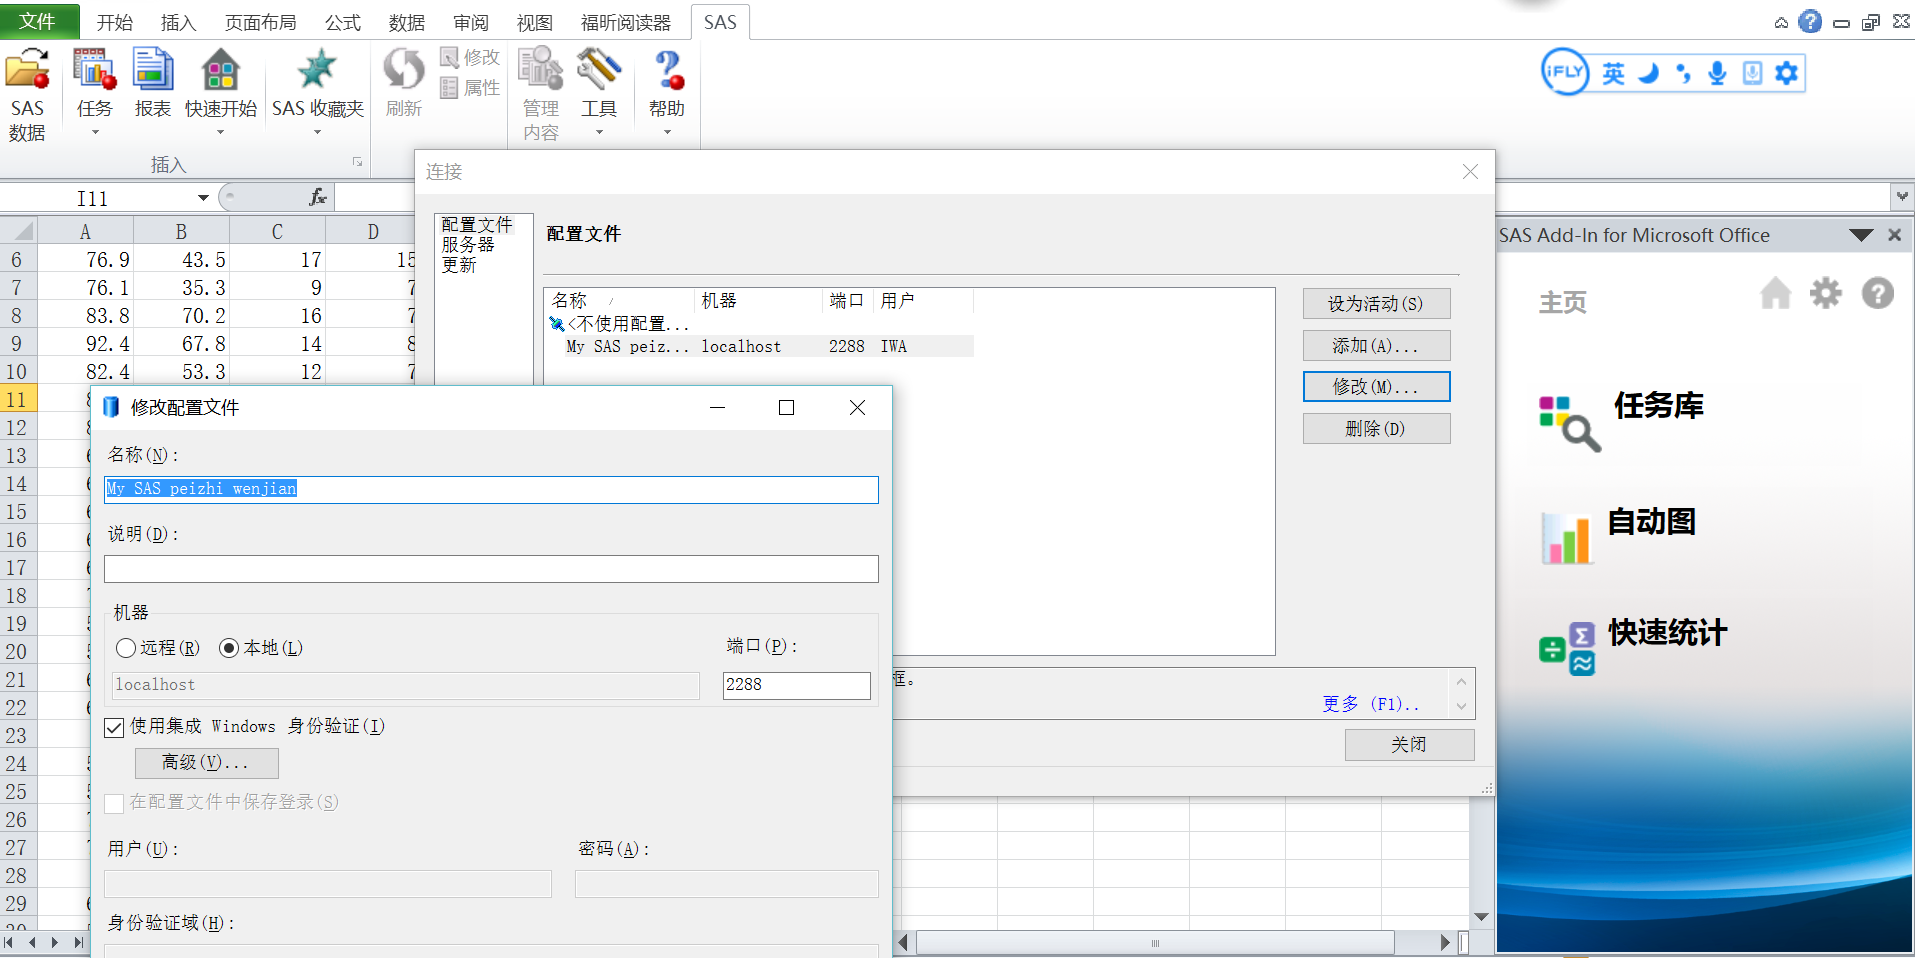Screen dimensions: 1915x958
Task: Click the 端口(P) port field
Action: pos(797,685)
